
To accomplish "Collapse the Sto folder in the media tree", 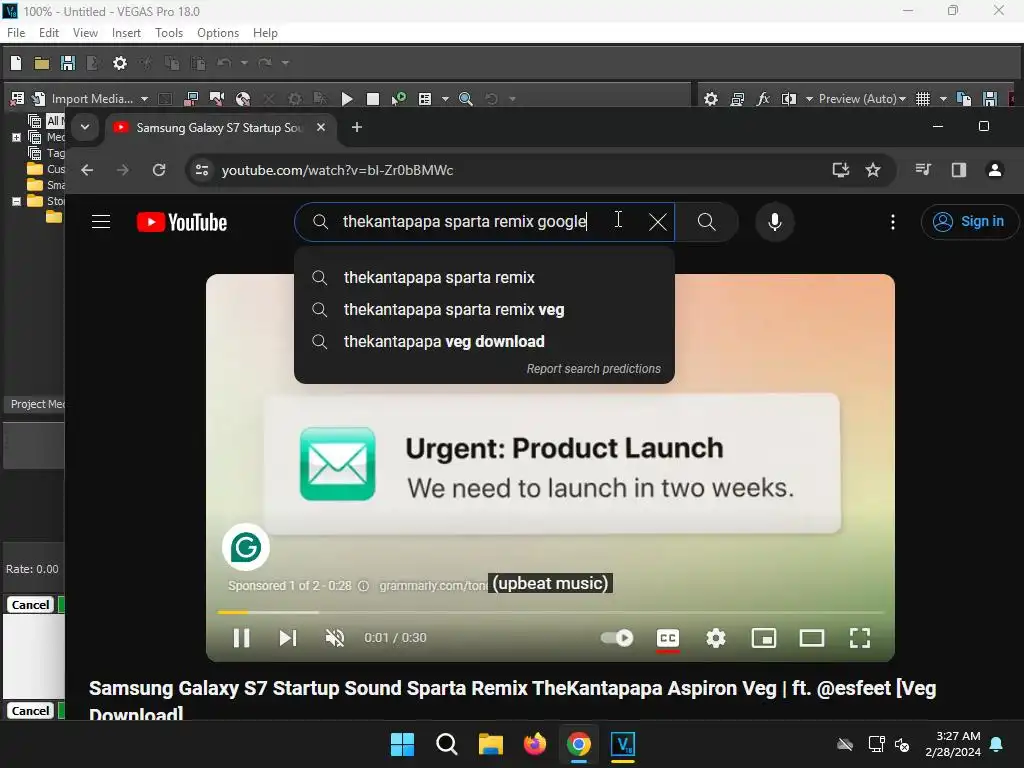I will coord(16,201).
